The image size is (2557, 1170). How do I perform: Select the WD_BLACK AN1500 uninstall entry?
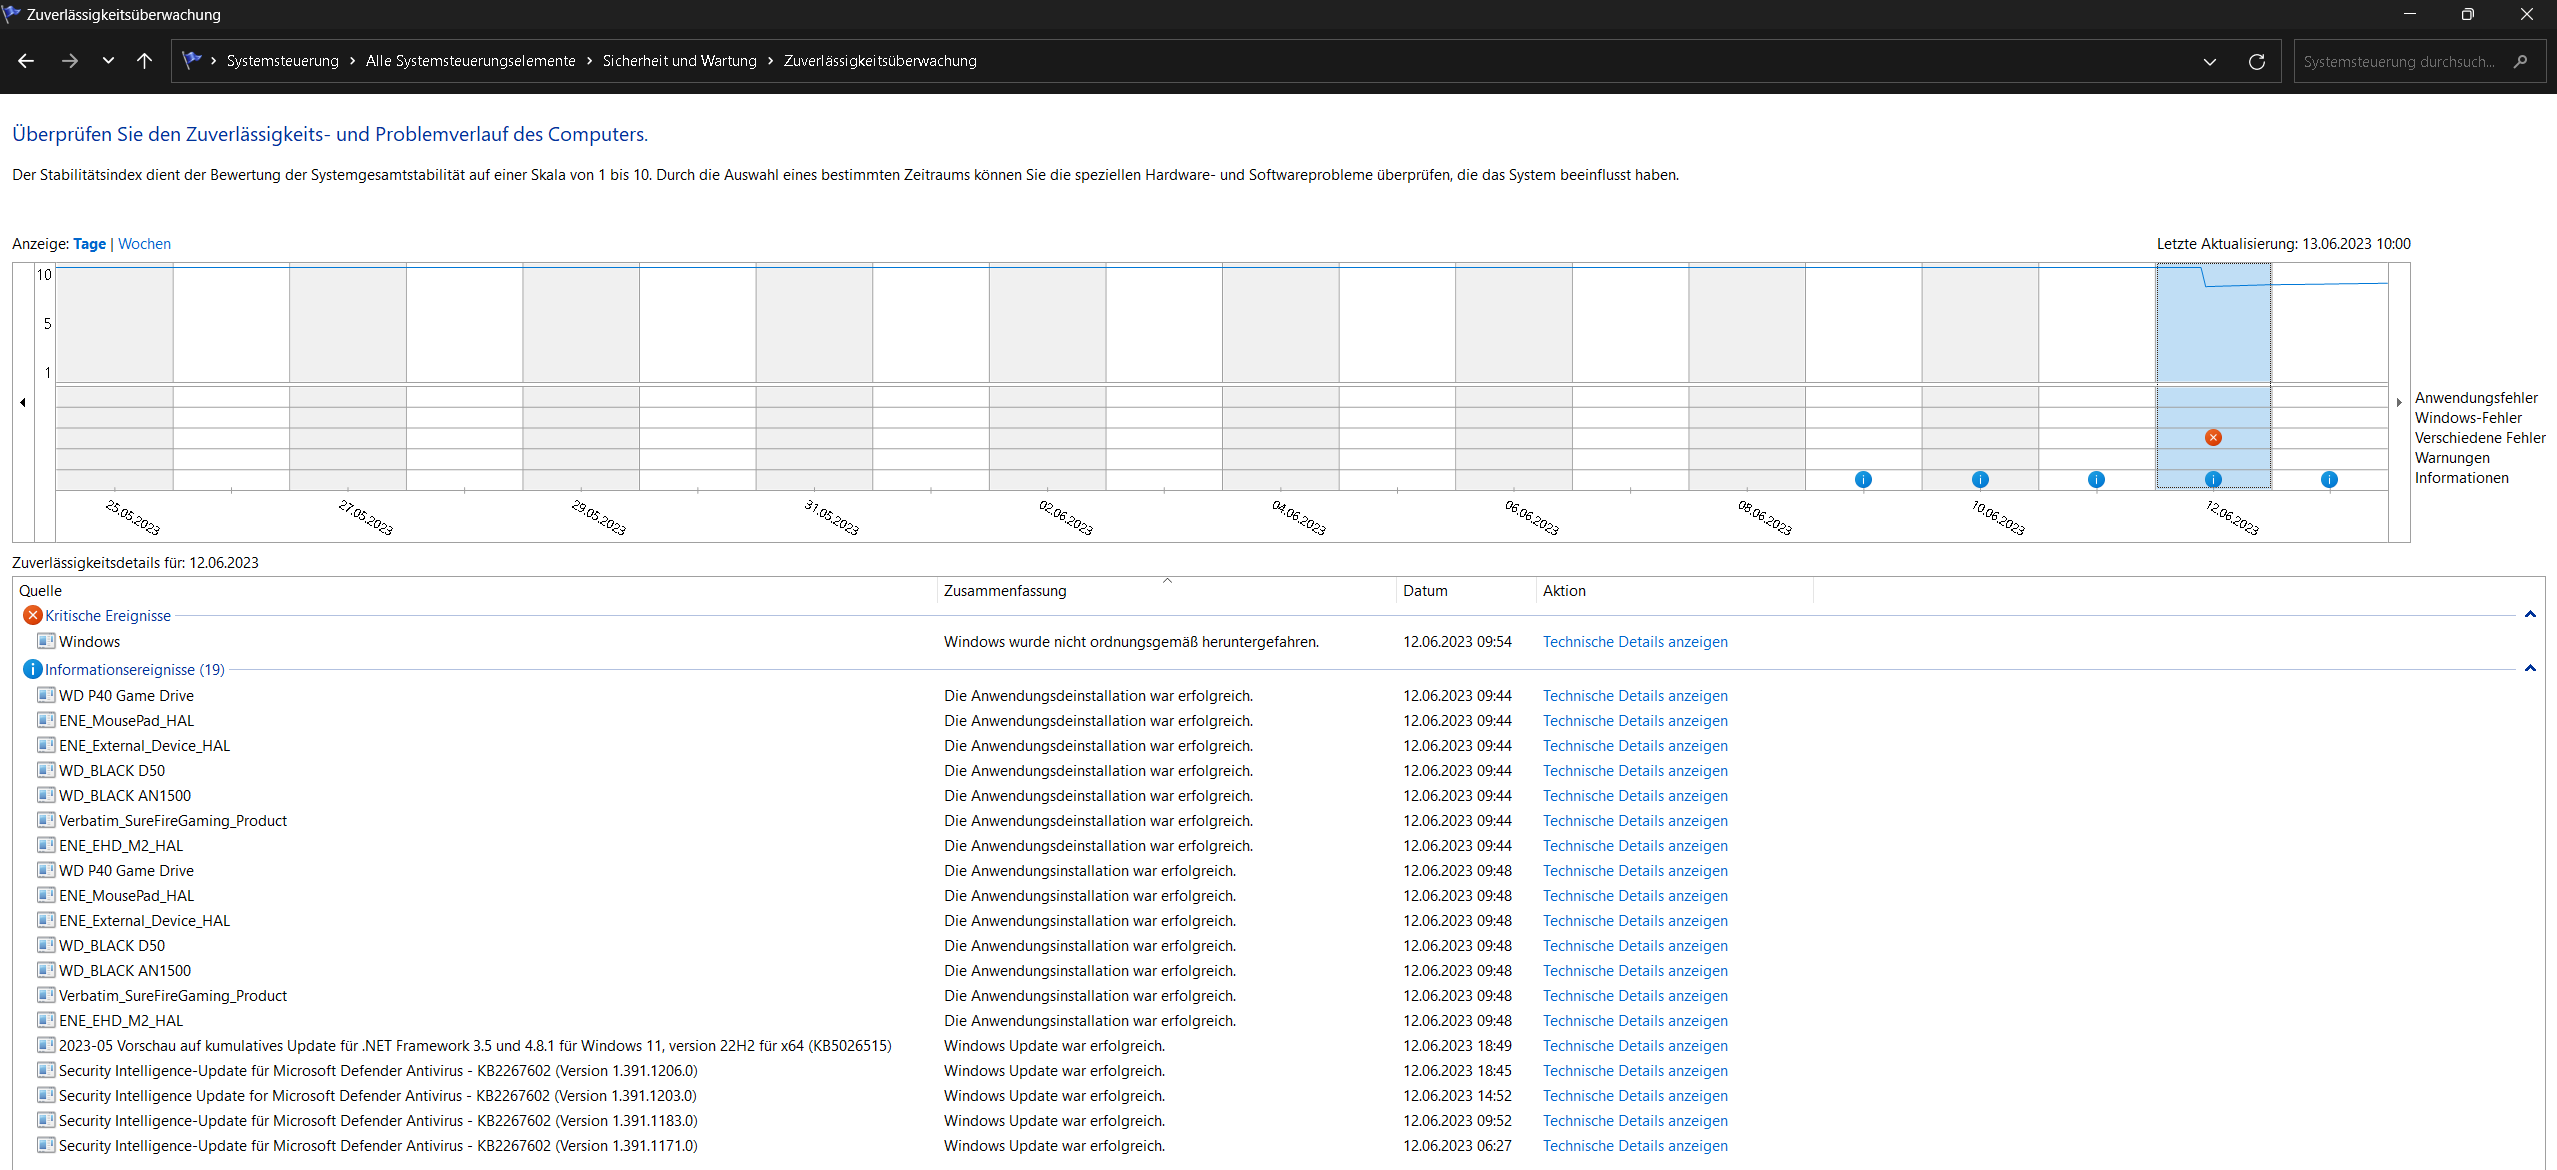[x=125, y=796]
